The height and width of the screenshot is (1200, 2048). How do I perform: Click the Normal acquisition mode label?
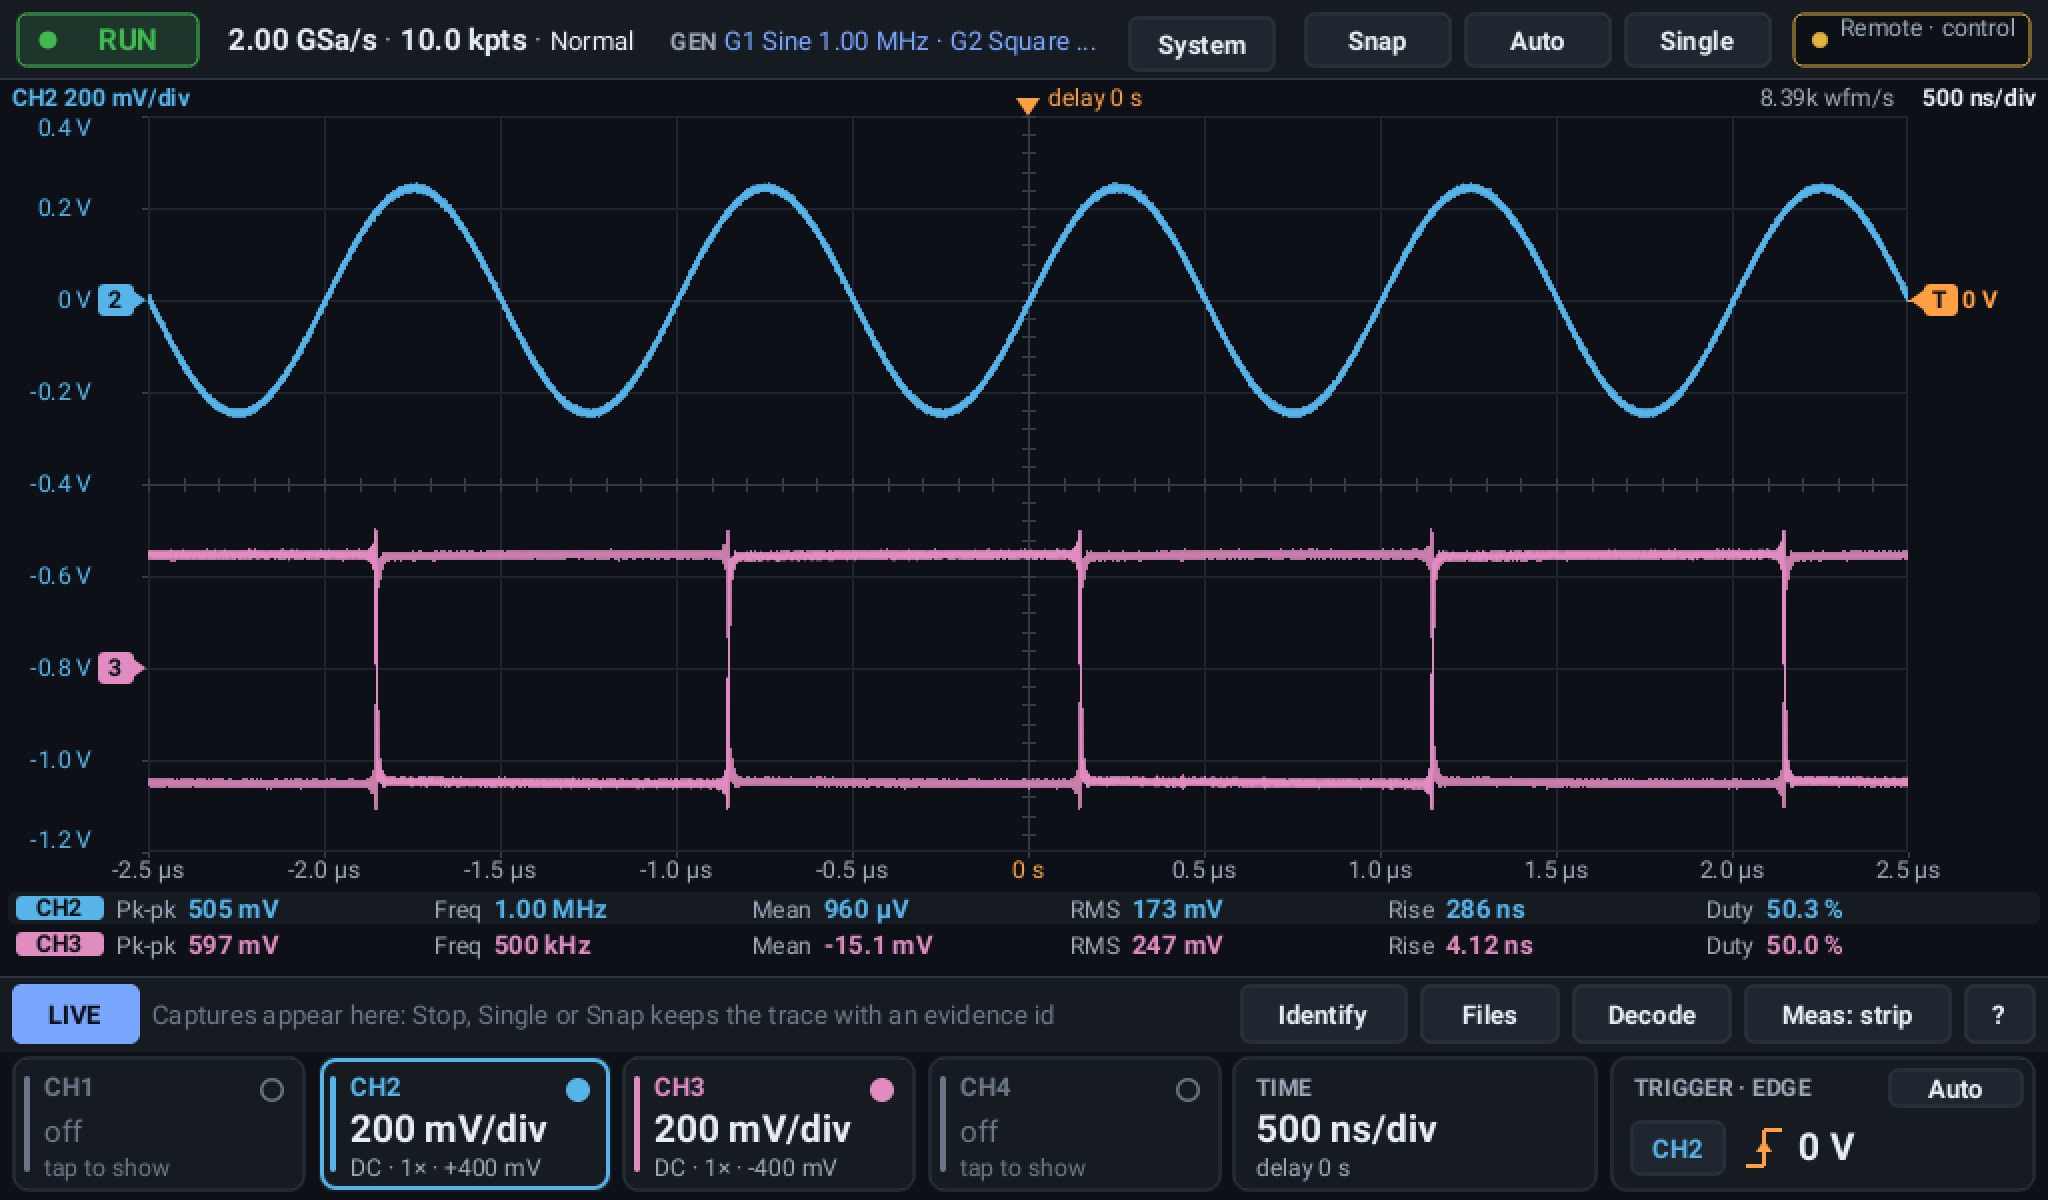point(592,41)
